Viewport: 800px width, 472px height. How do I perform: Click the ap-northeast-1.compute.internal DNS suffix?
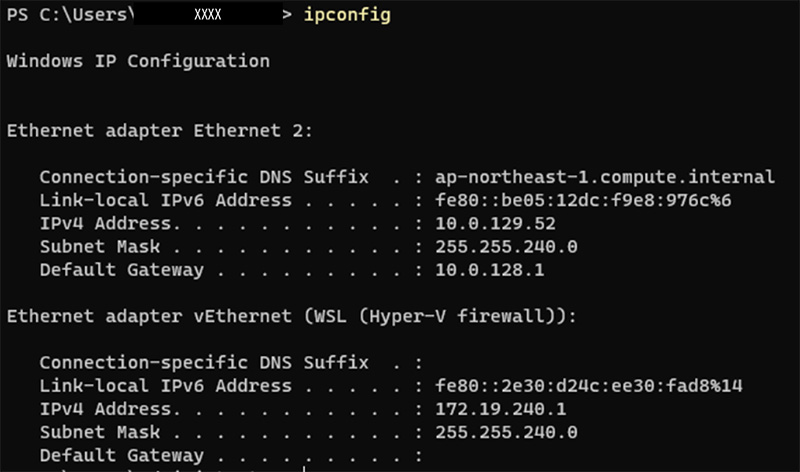click(605, 177)
